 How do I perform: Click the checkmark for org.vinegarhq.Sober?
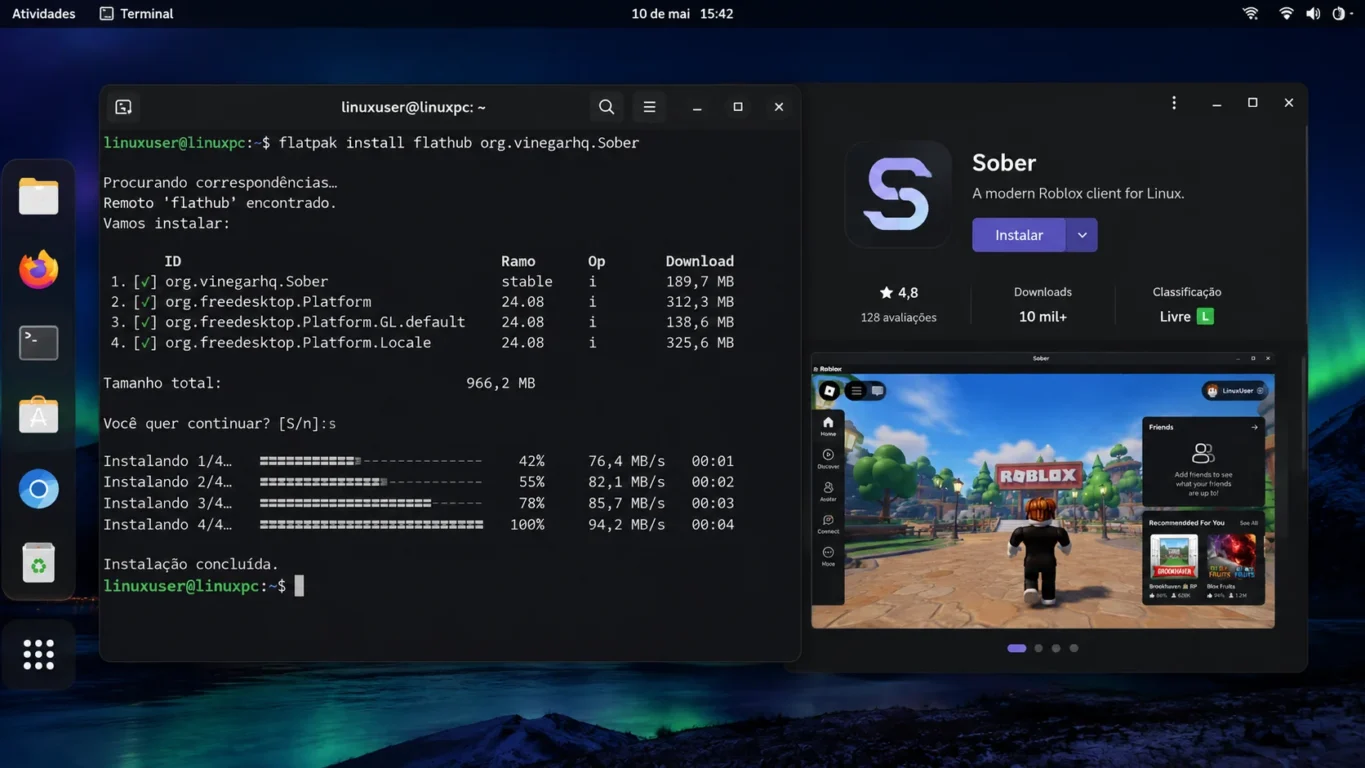pos(145,282)
